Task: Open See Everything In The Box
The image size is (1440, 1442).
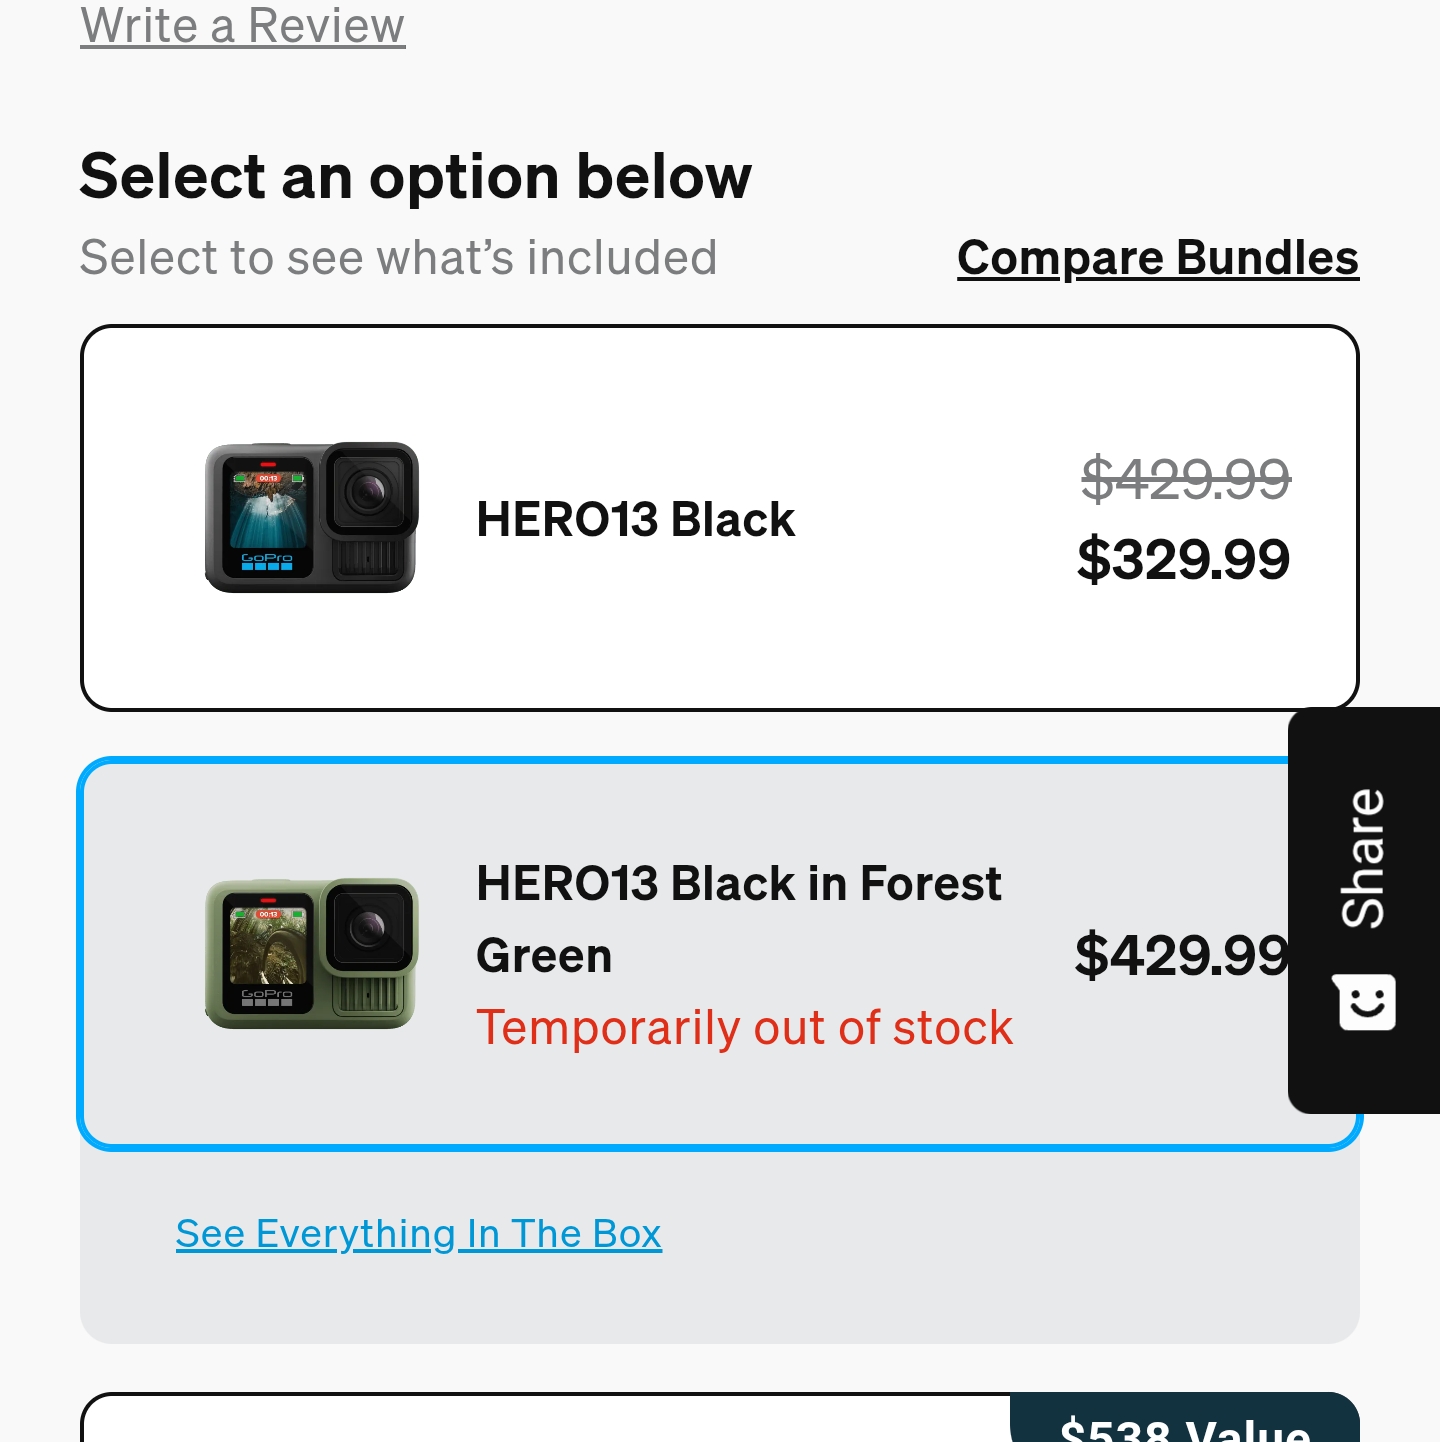Action: (418, 1234)
